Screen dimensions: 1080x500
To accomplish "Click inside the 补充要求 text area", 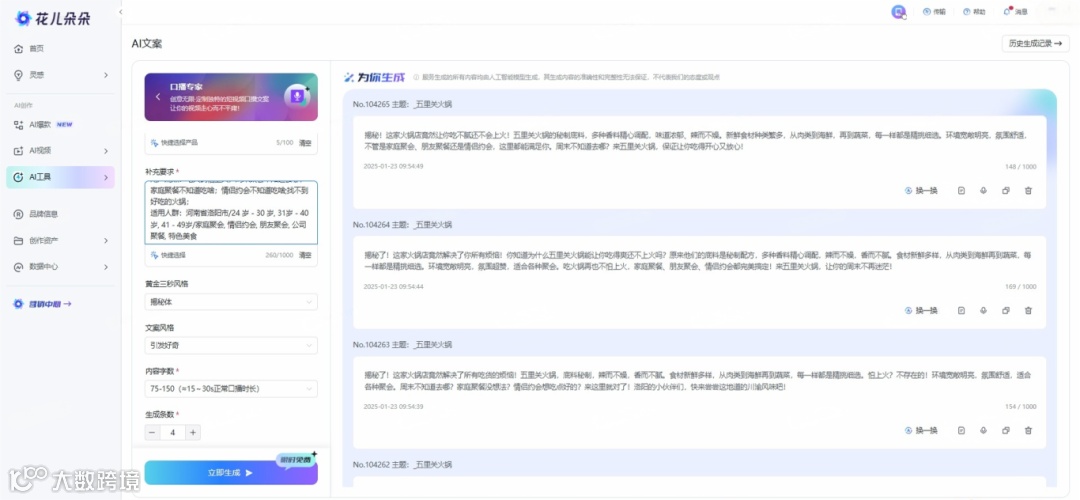I will [231, 213].
